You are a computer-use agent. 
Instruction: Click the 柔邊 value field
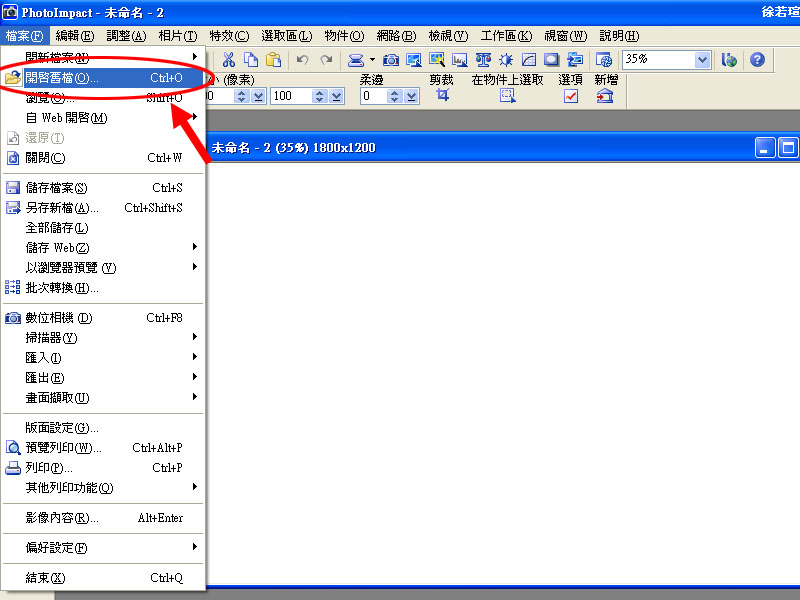tap(373, 96)
